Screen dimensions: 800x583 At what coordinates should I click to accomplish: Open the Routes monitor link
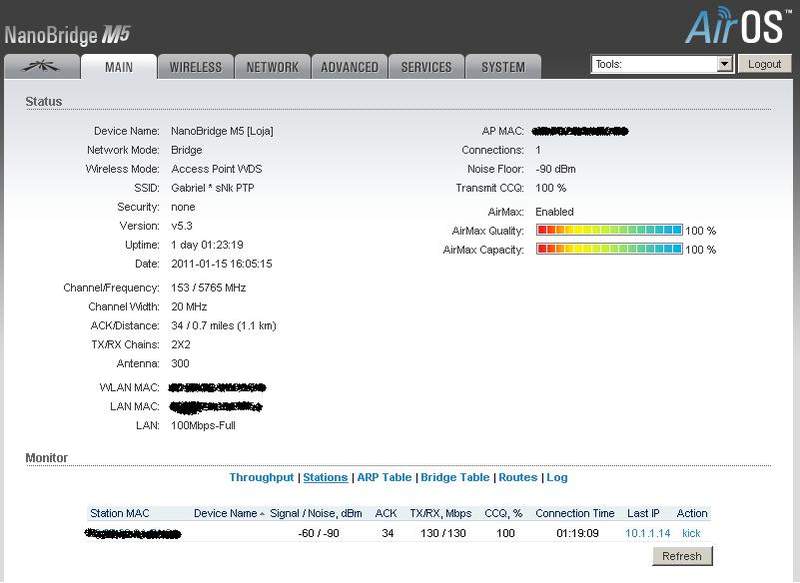click(x=518, y=477)
